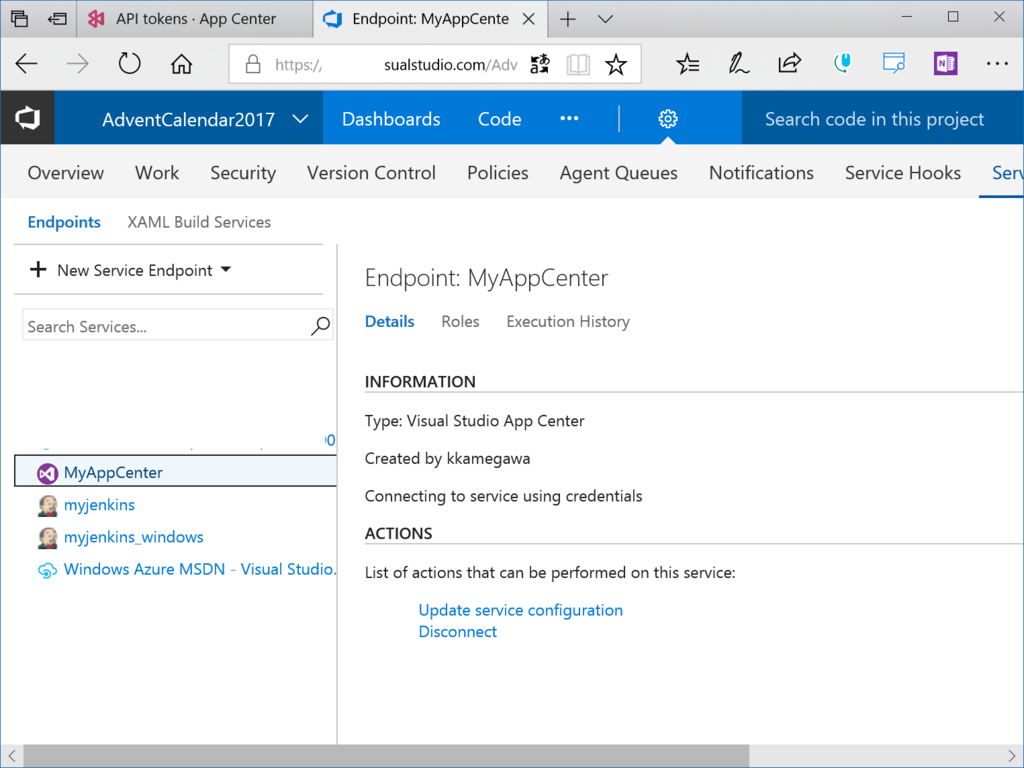Open the Version Control tab
This screenshot has height=768, width=1024.
pyautogui.click(x=371, y=172)
